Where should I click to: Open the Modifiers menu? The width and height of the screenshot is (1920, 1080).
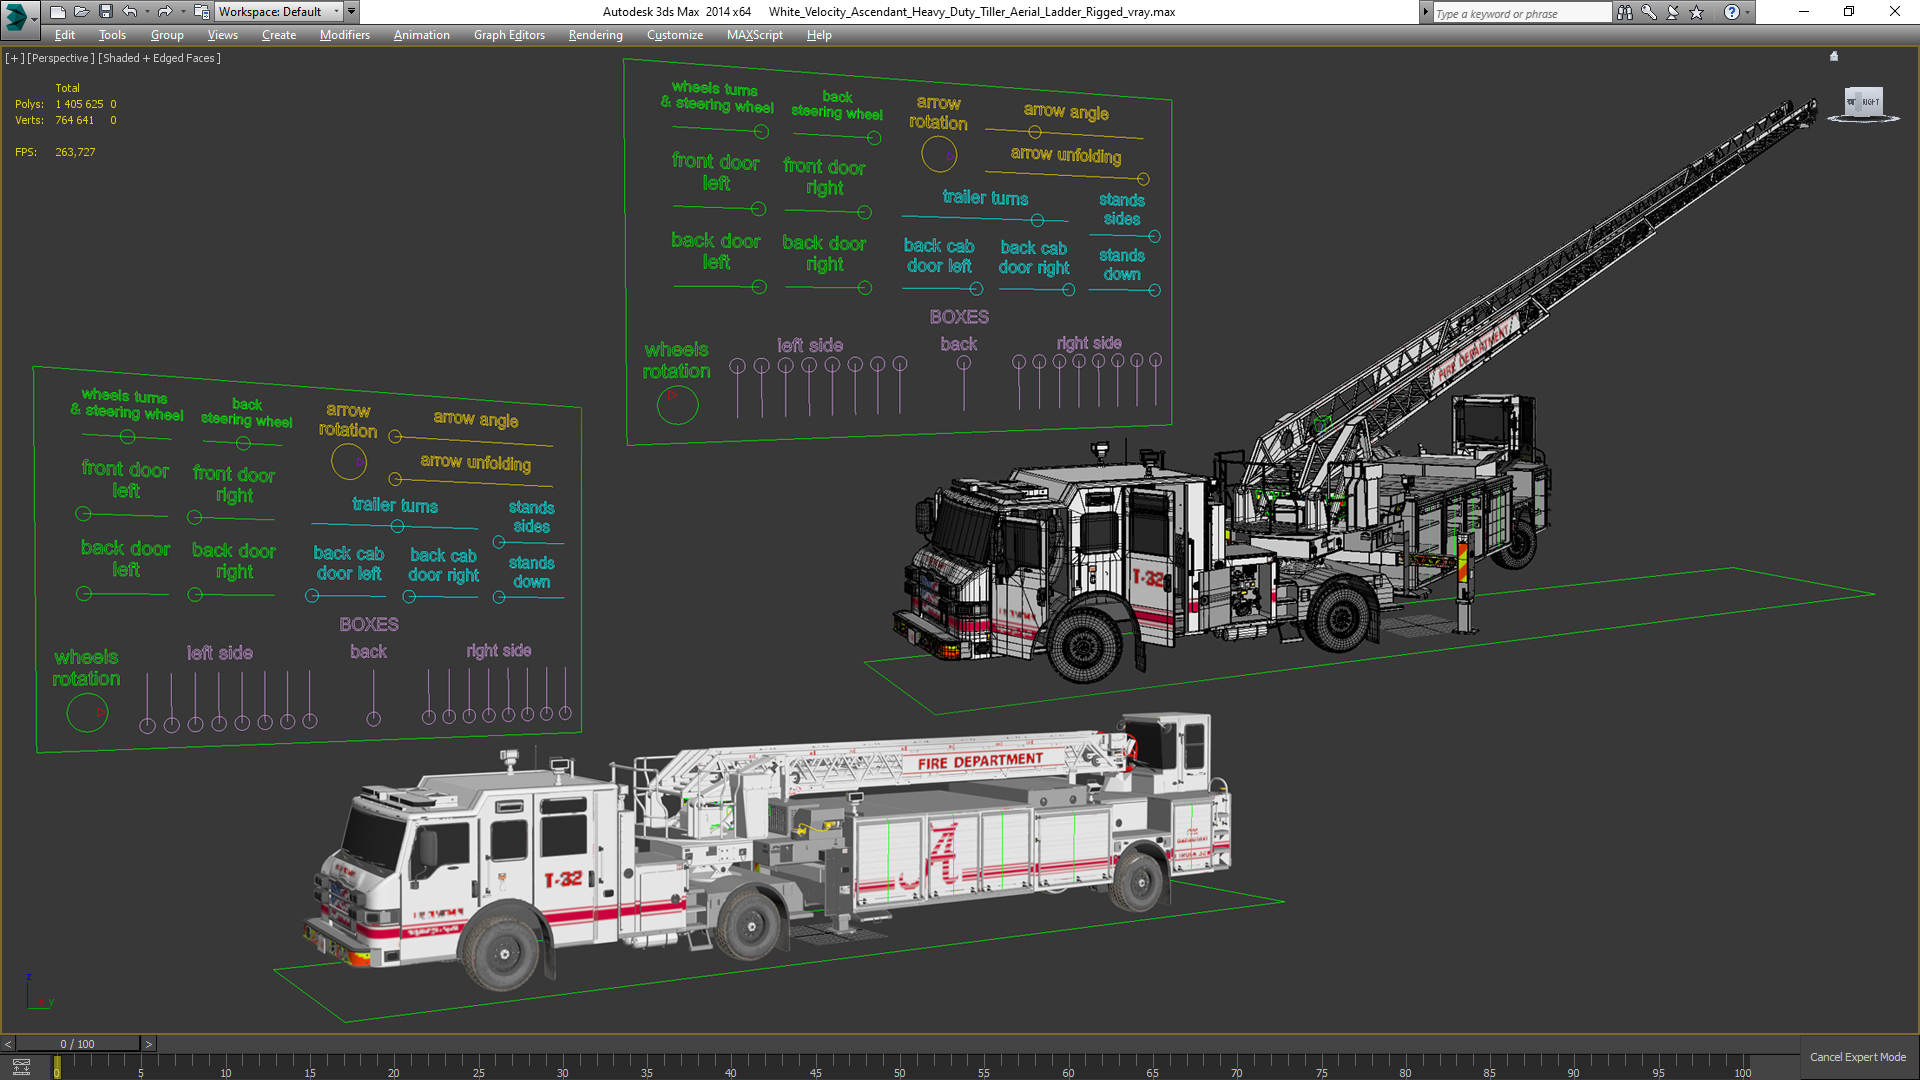pos(345,35)
